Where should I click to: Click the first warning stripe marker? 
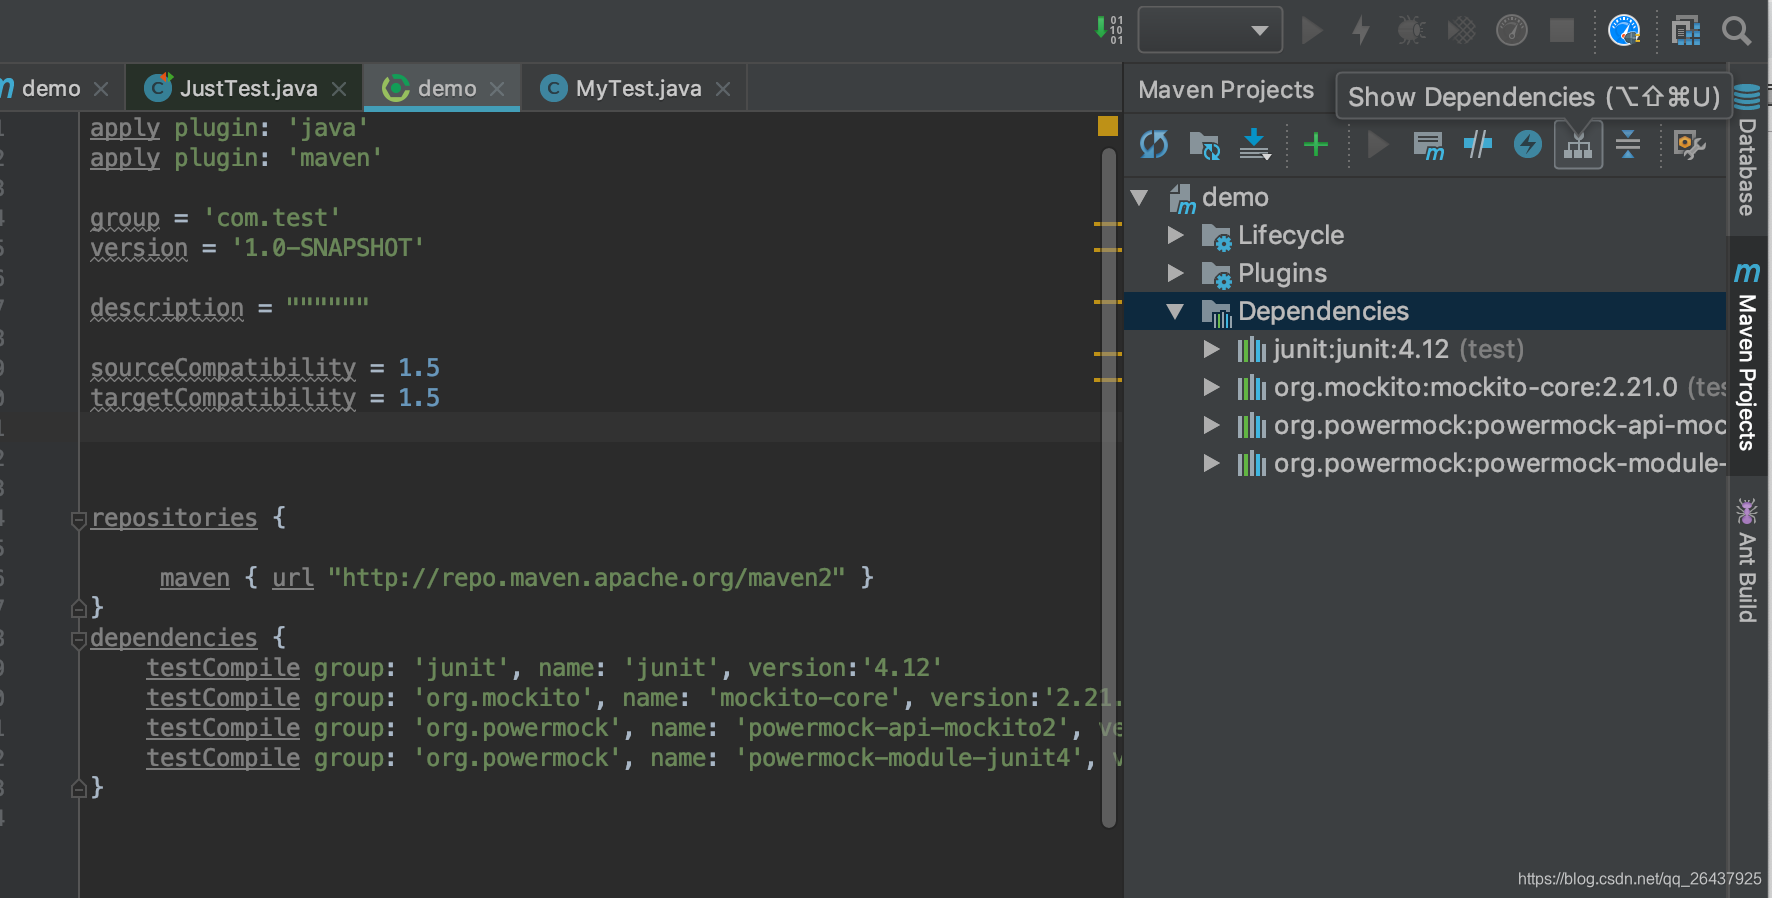pyautogui.click(x=1107, y=224)
